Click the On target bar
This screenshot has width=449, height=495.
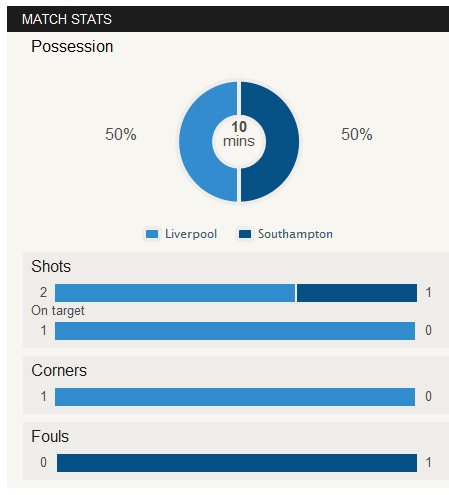coord(235,331)
